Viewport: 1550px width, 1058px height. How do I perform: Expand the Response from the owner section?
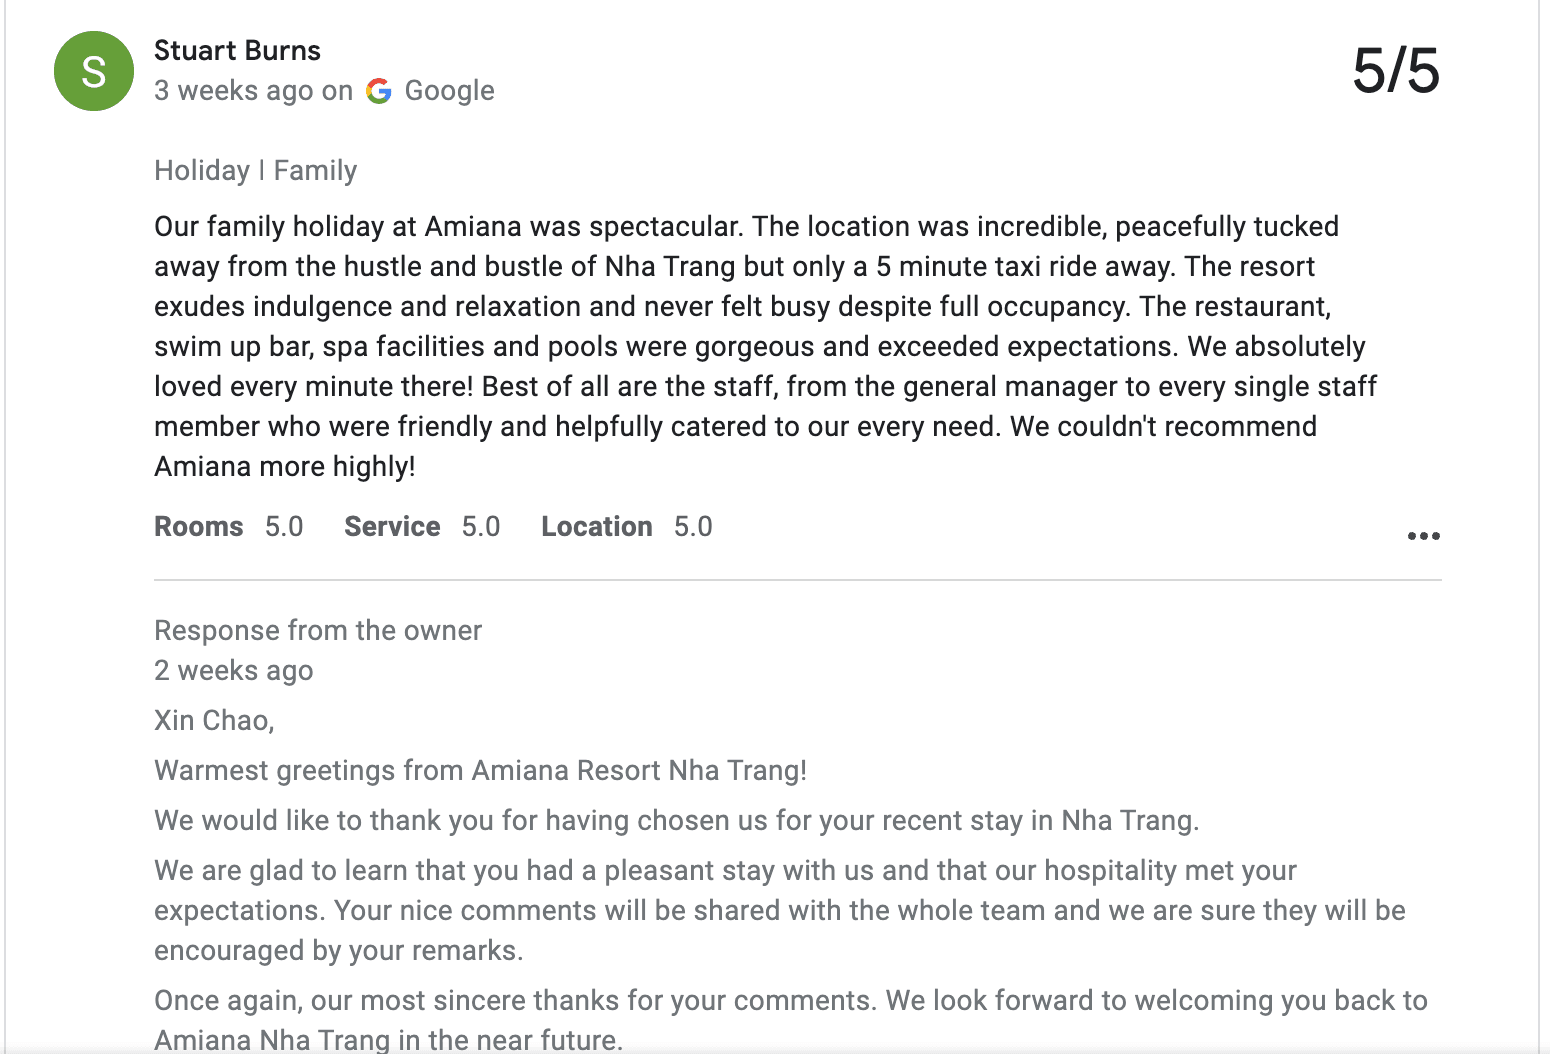click(317, 630)
